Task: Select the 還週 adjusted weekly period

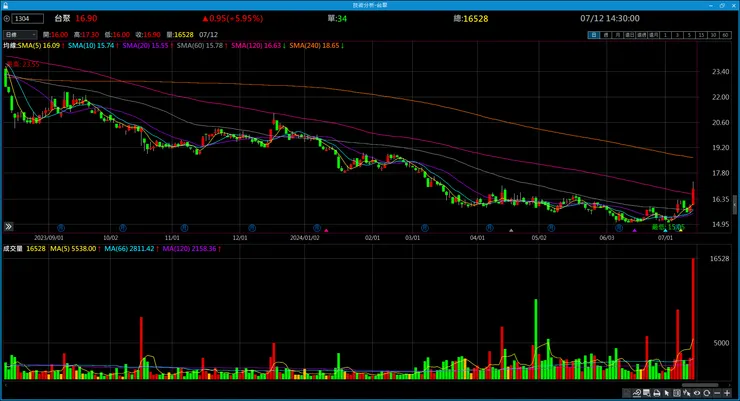Action: pos(641,35)
